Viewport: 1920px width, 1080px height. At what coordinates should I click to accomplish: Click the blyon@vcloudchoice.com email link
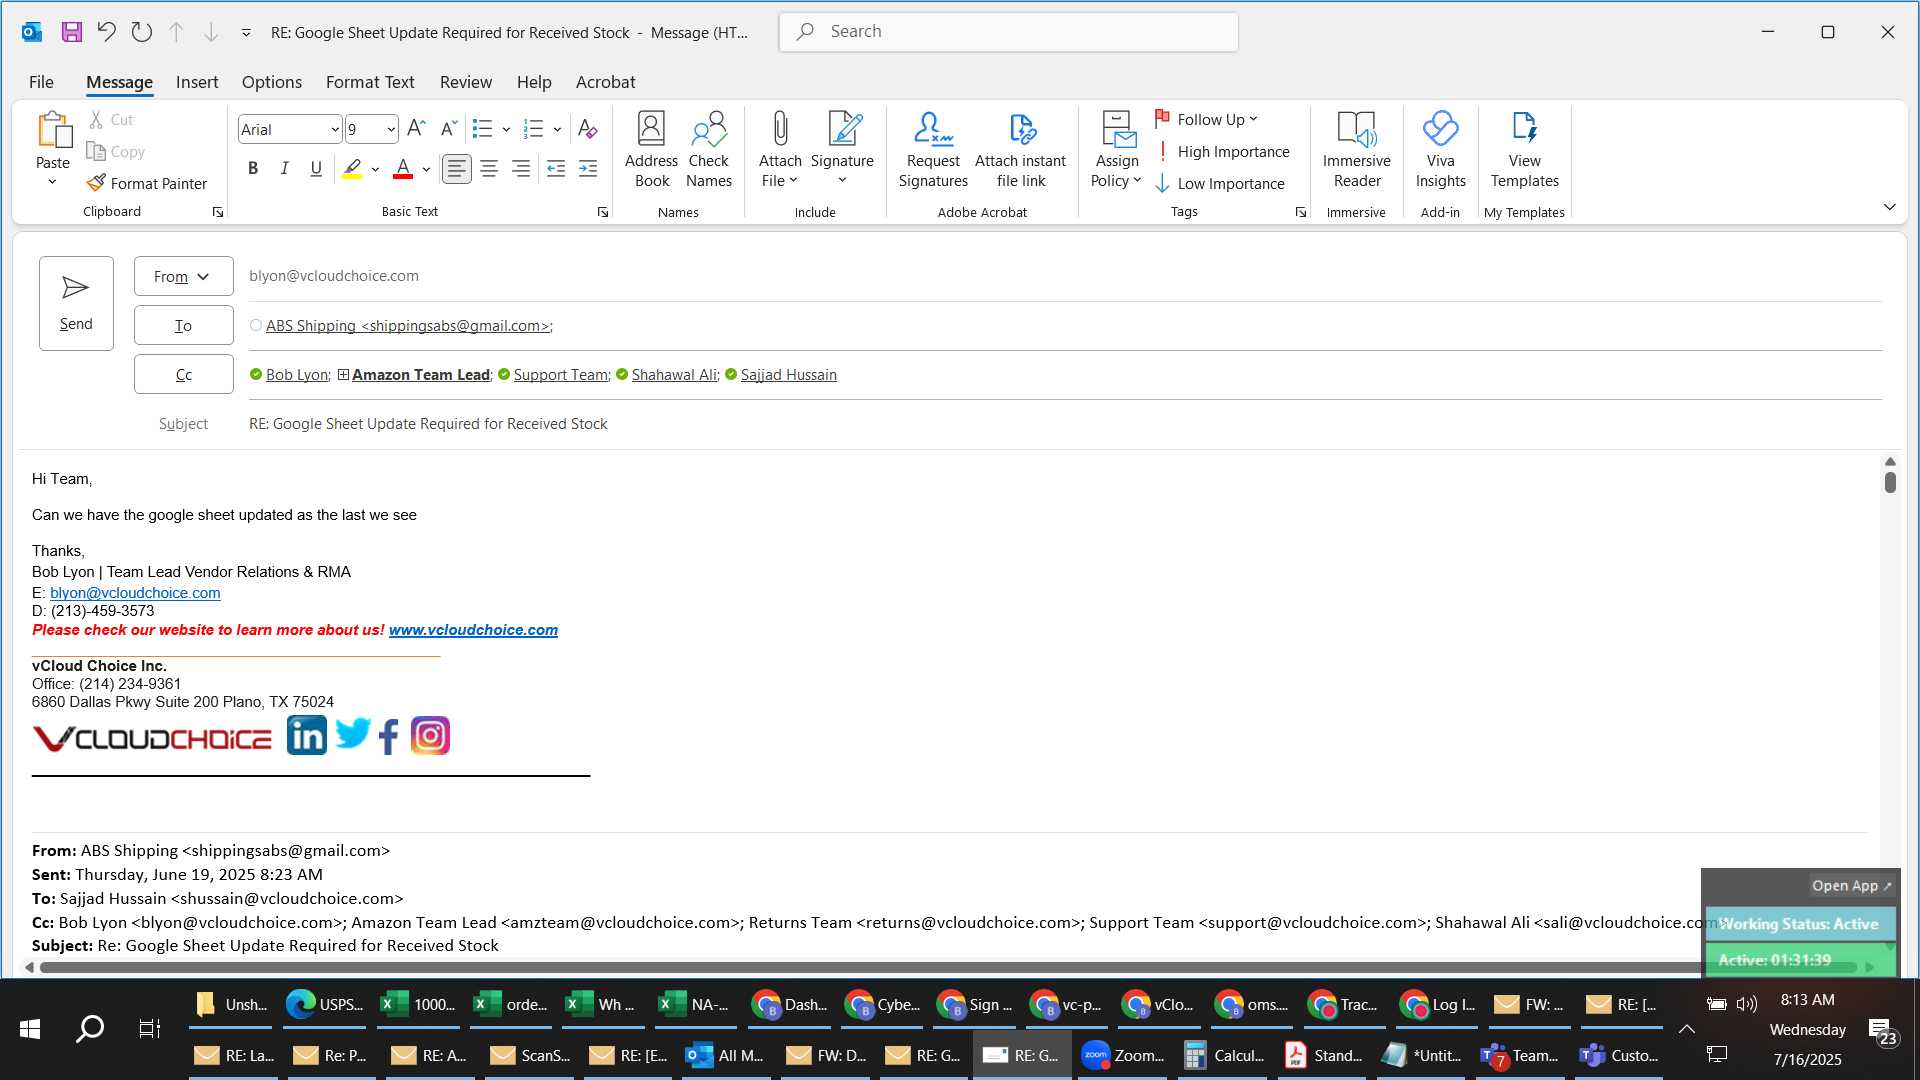(x=135, y=592)
